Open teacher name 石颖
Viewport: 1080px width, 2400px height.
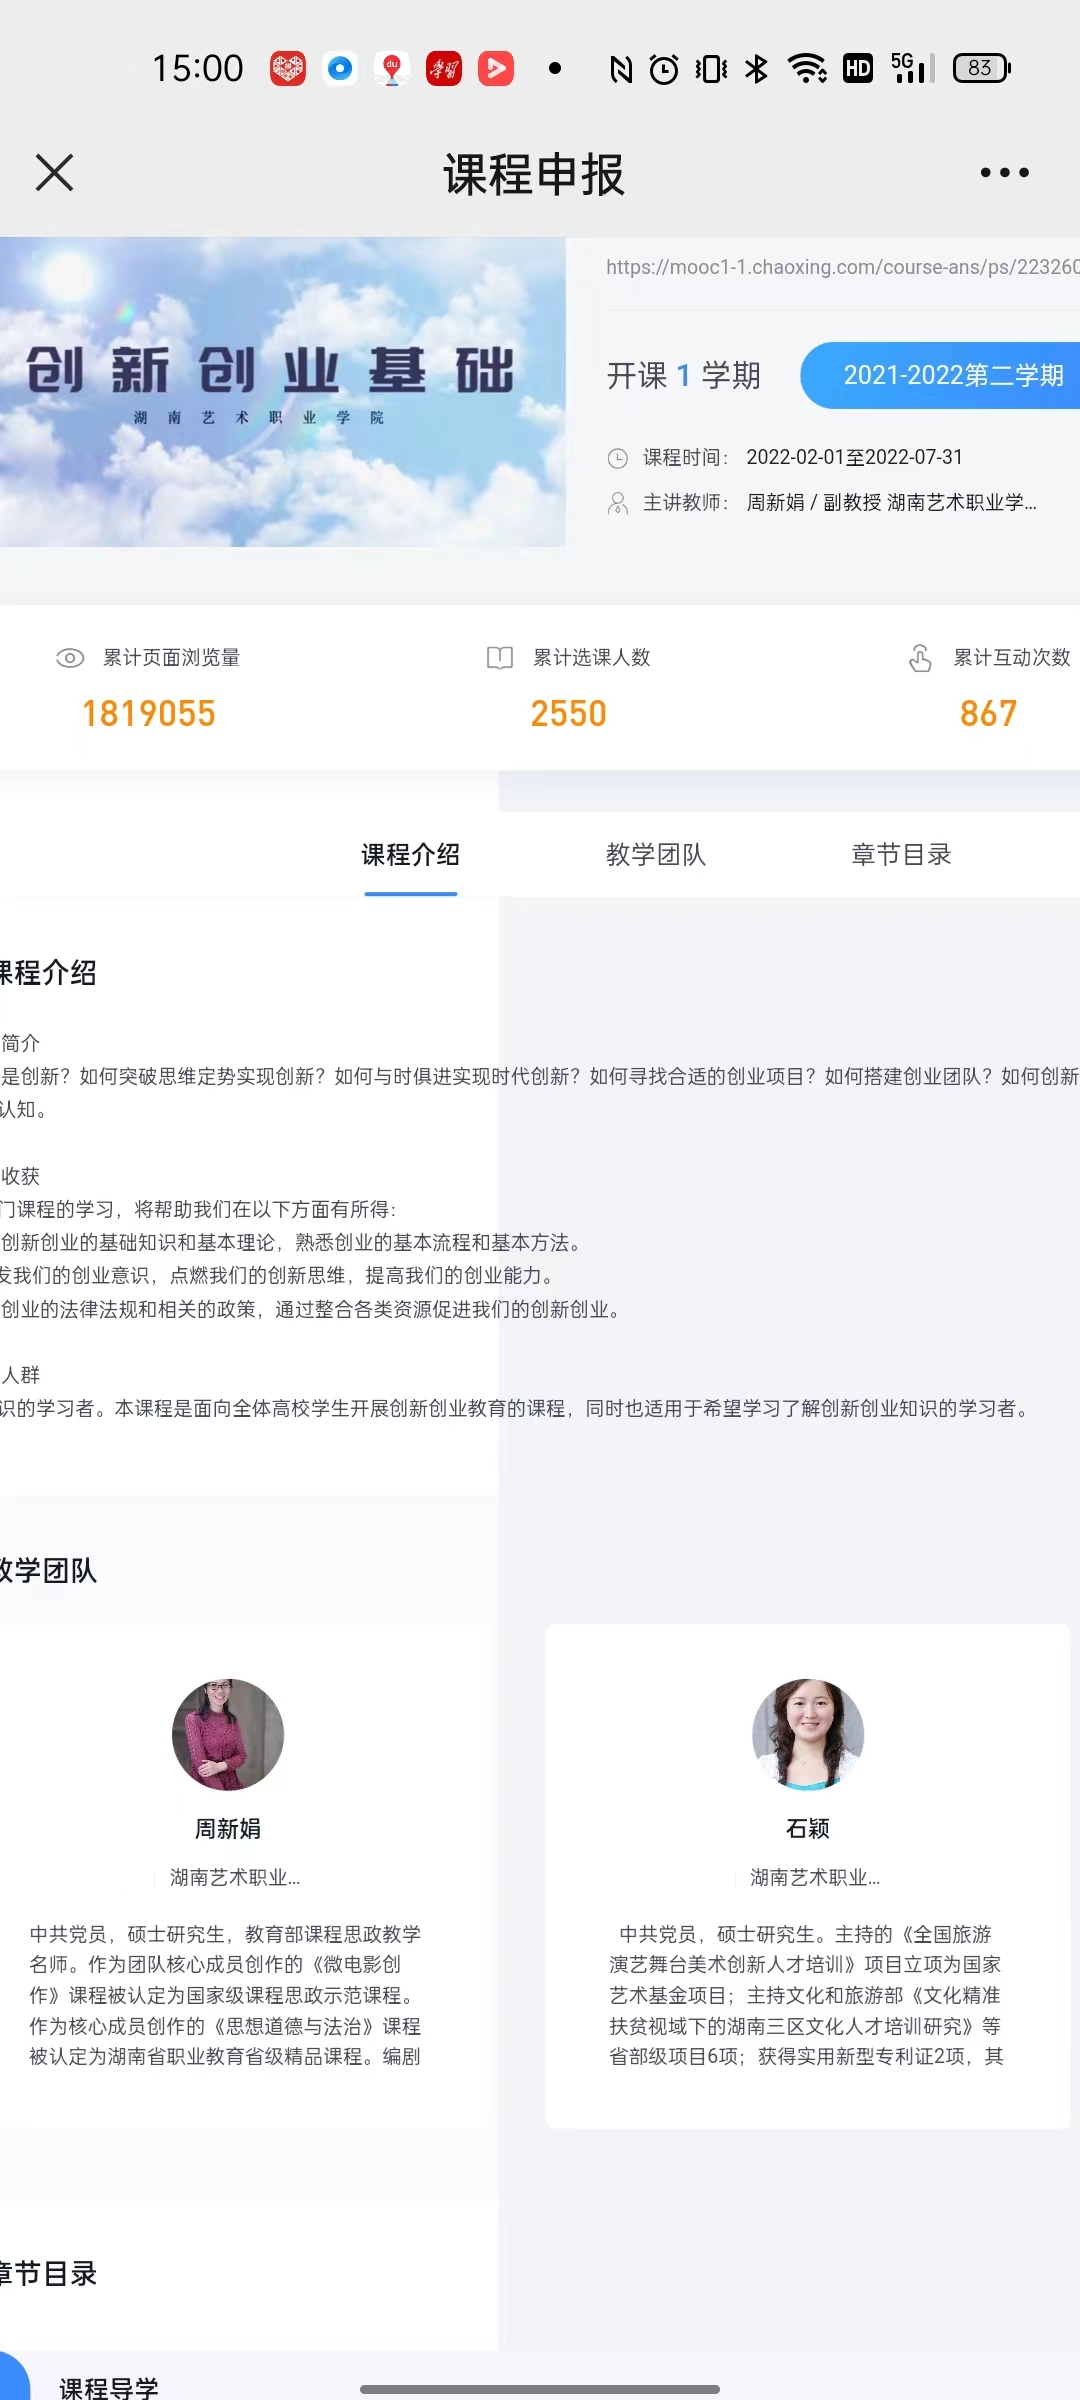[808, 1829]
